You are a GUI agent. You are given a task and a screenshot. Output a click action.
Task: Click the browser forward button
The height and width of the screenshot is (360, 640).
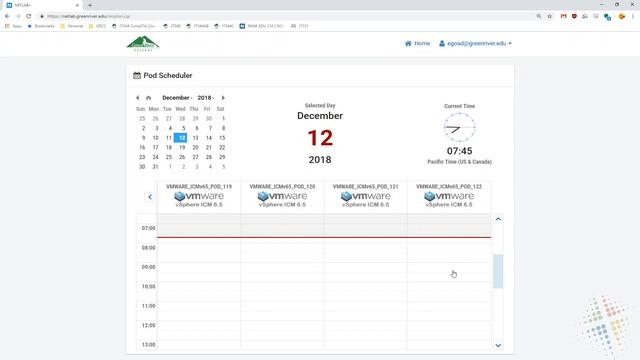[18, 16]
